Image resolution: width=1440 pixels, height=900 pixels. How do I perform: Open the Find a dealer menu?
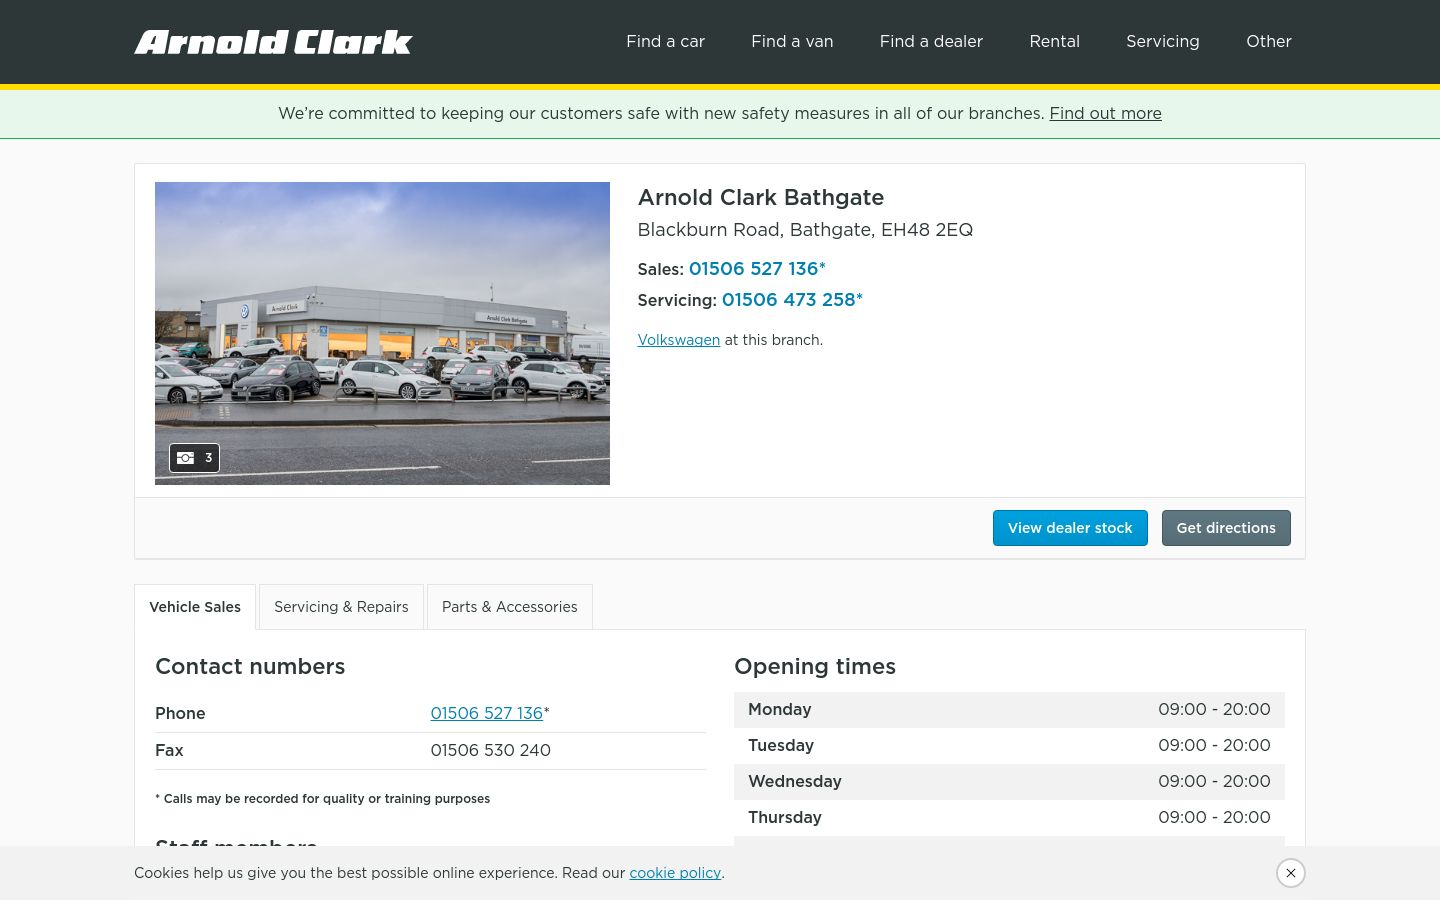(x=931, y=42)
